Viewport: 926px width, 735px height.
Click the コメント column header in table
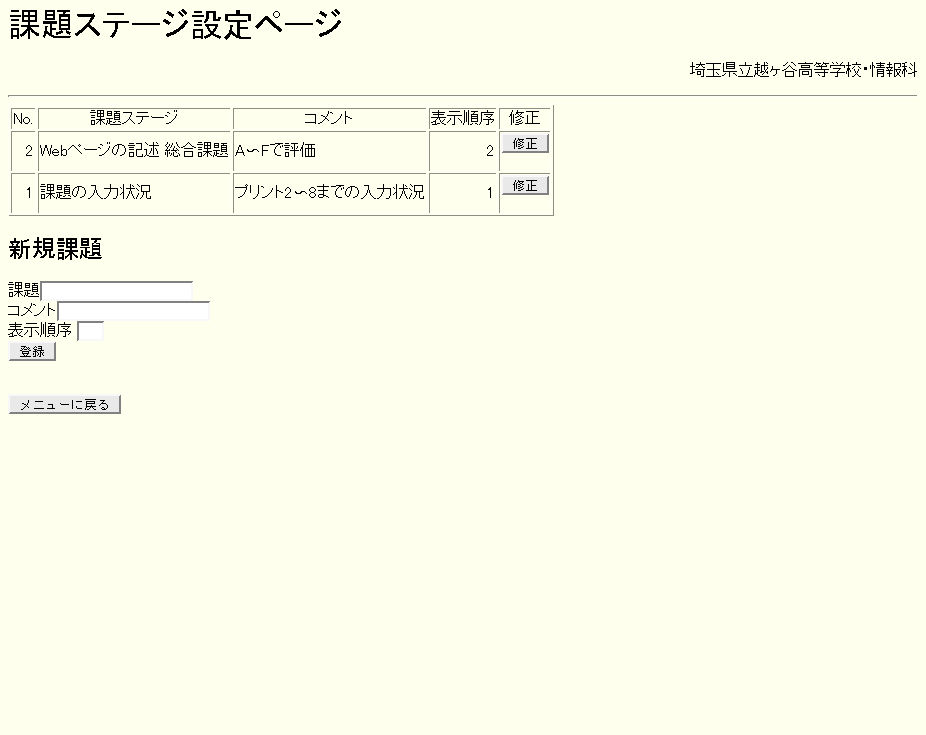(330, 119)
